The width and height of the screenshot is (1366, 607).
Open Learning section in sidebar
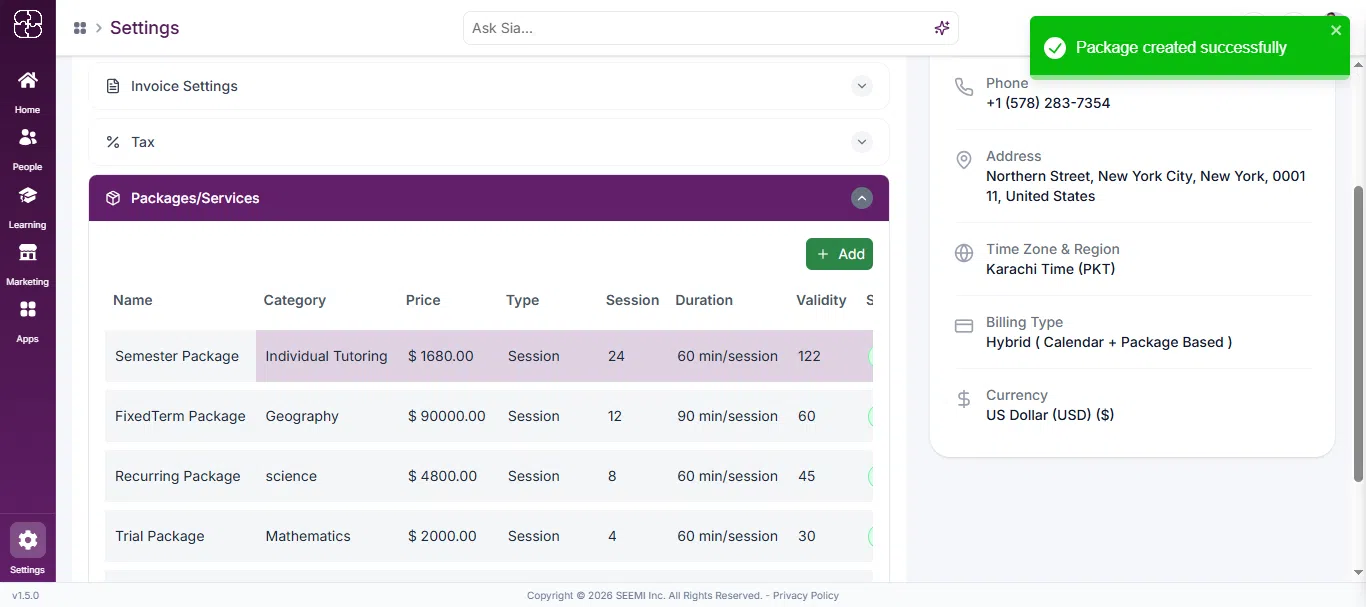pos(28,207)
